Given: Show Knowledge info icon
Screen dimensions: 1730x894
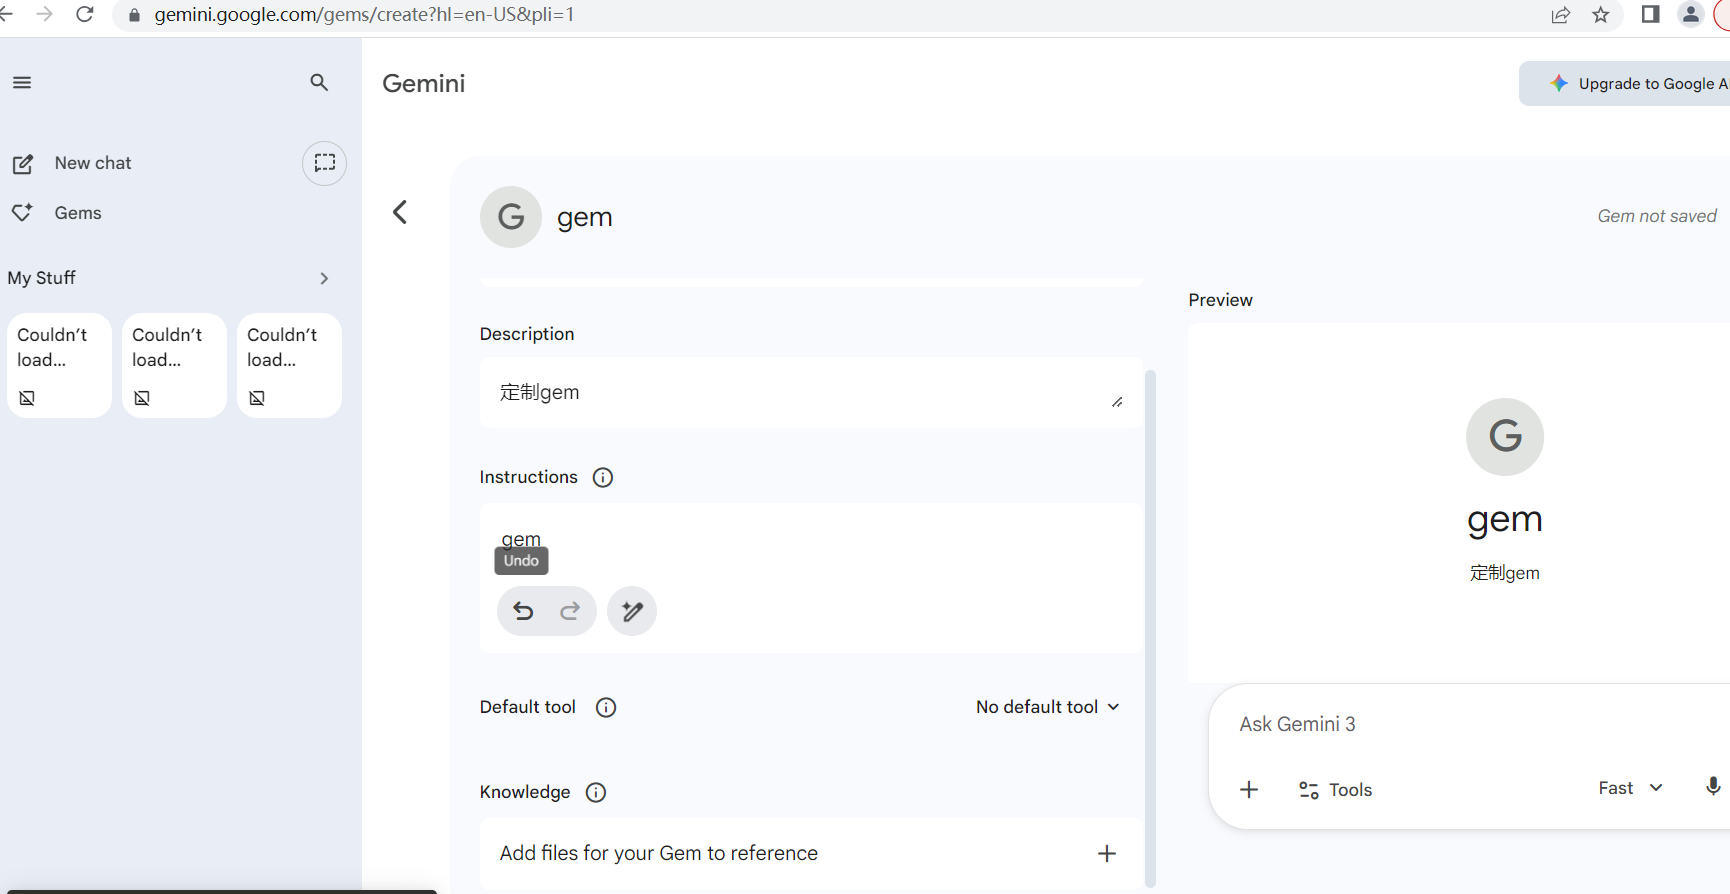Looking at the screenshot, I should (596, 792).
